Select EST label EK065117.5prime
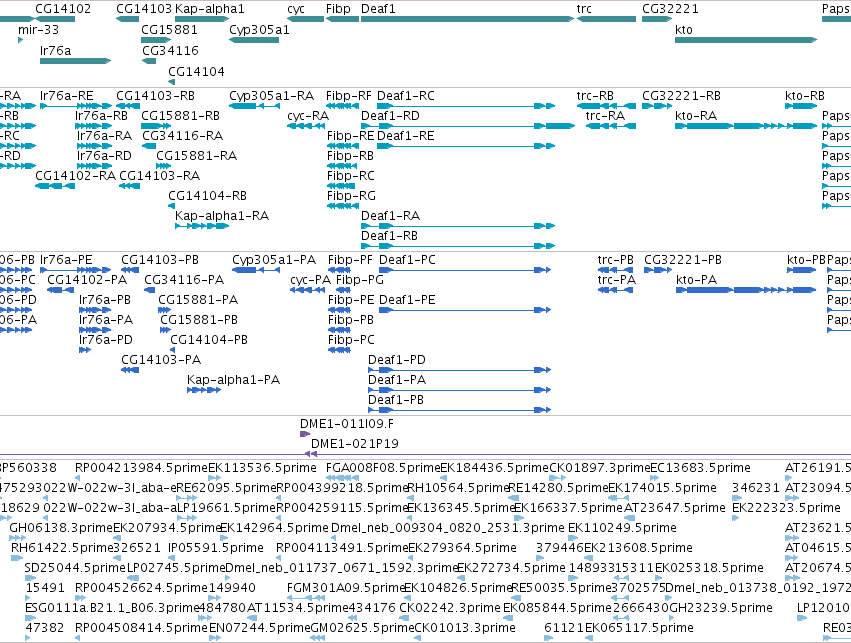The image size is (851, 643). point(639,628)
